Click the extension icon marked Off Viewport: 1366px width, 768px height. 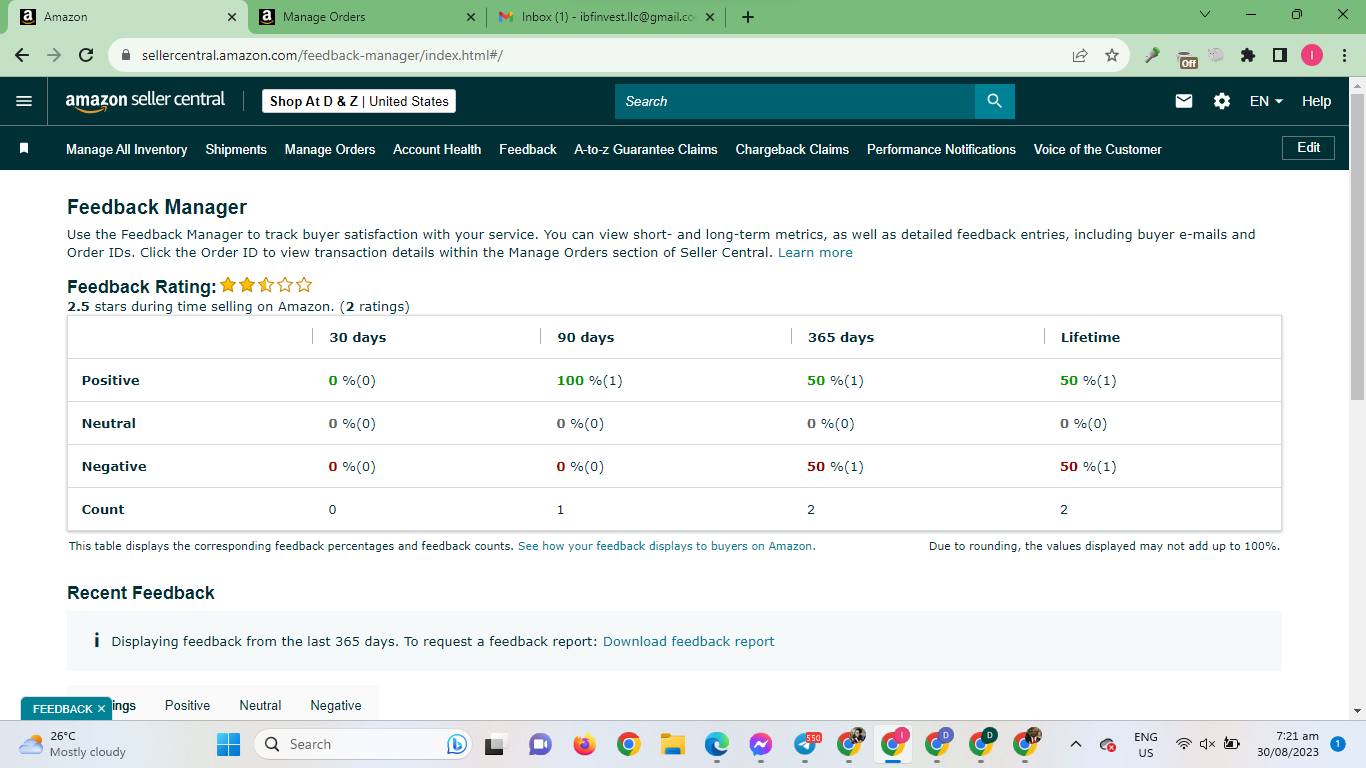(x=1186, y=58)
